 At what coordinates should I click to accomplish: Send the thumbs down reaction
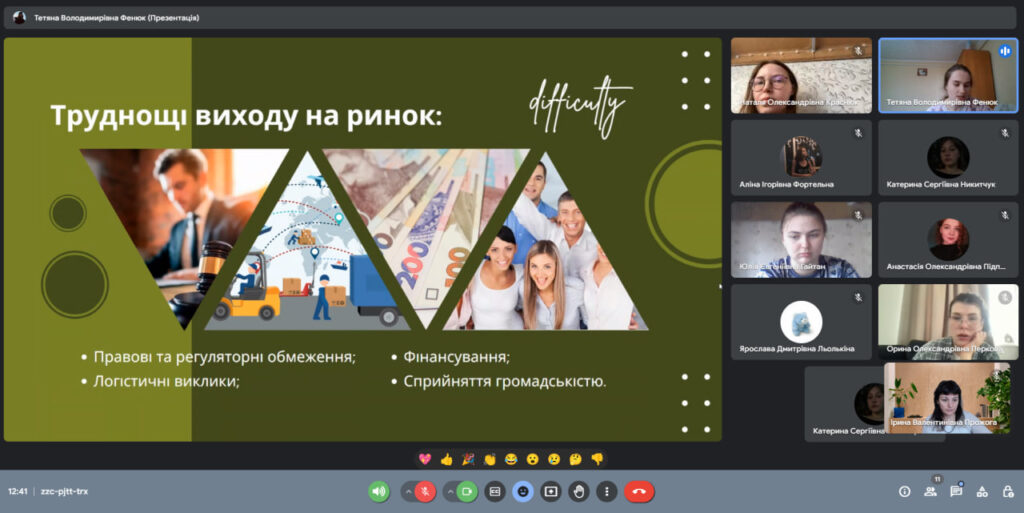(x=597, y=459)
